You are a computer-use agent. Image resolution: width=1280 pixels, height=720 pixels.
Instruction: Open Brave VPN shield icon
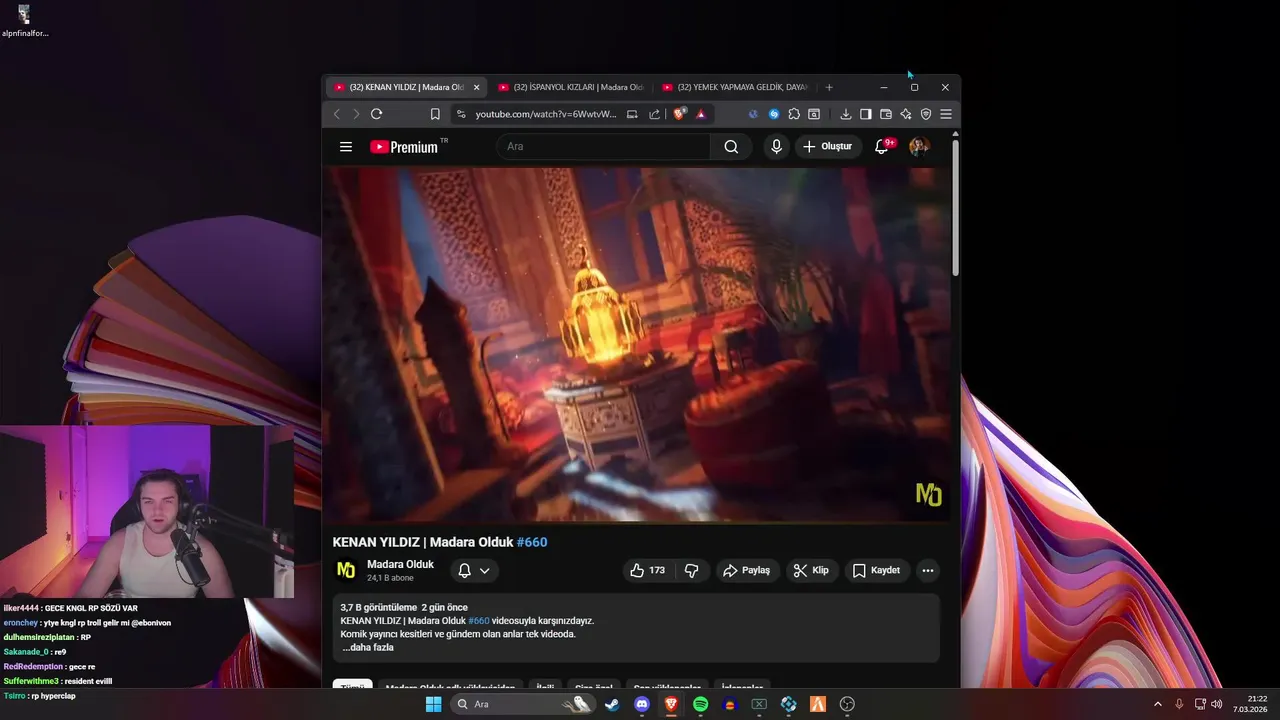point(926,114)
